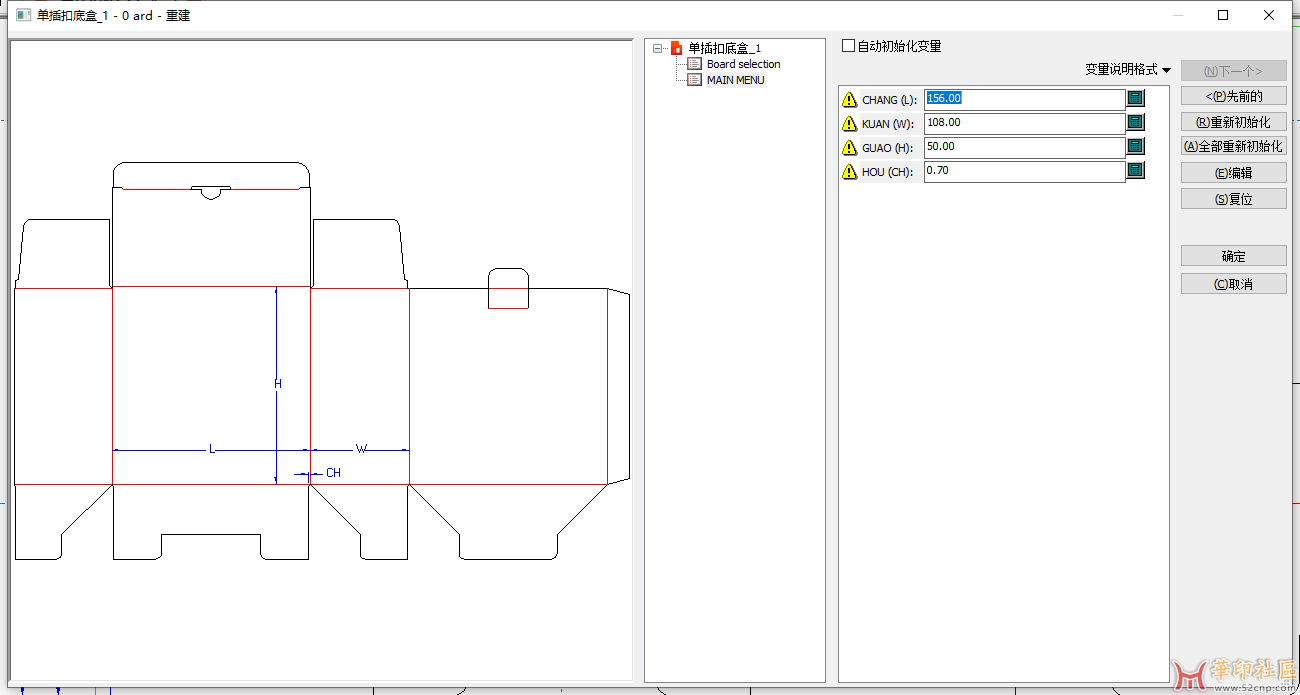The height and width of the screenshot is (695, 1300).
Task: Select MAIN MENU in the tree
Action: [x=735, y=80]
